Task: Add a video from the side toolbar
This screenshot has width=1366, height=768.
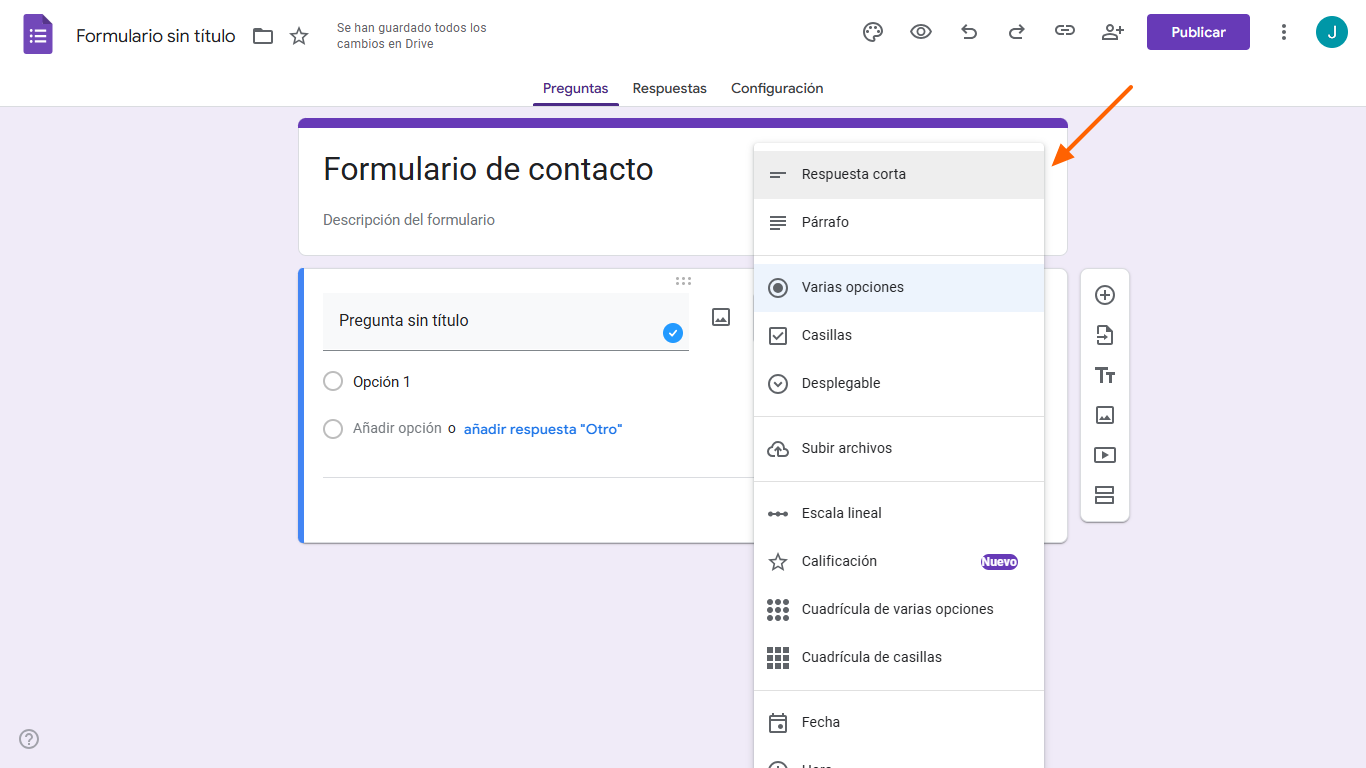Action: pyautogui.click(x=1105, y=455)
